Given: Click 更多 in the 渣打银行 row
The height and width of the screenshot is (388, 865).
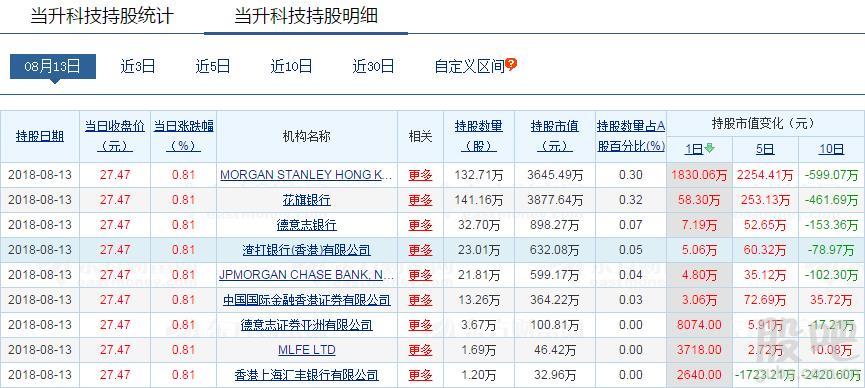Looking at the screenshot, I should pos(420,250).
